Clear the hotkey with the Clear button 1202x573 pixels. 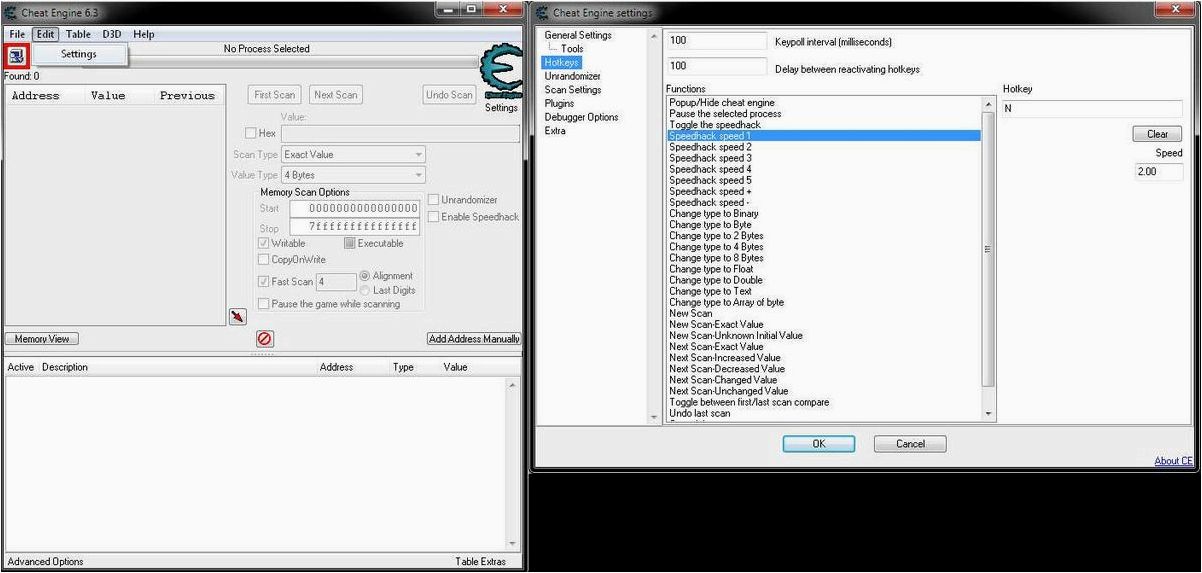click(1157, 134)
